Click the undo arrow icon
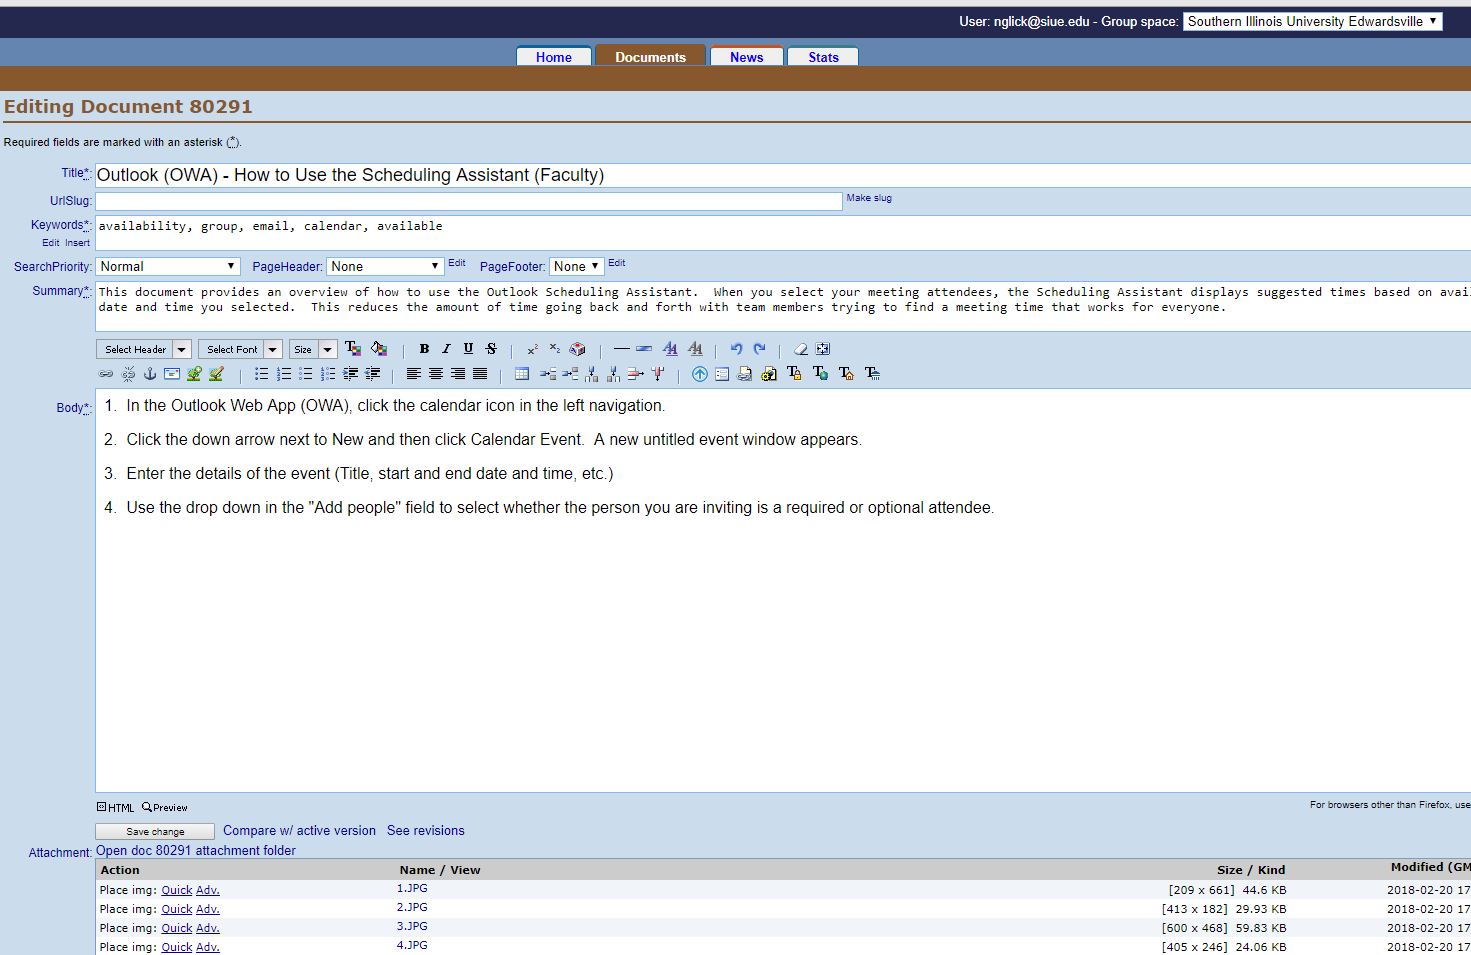Viewport: 1471px width, 955px height. point(736,349)
